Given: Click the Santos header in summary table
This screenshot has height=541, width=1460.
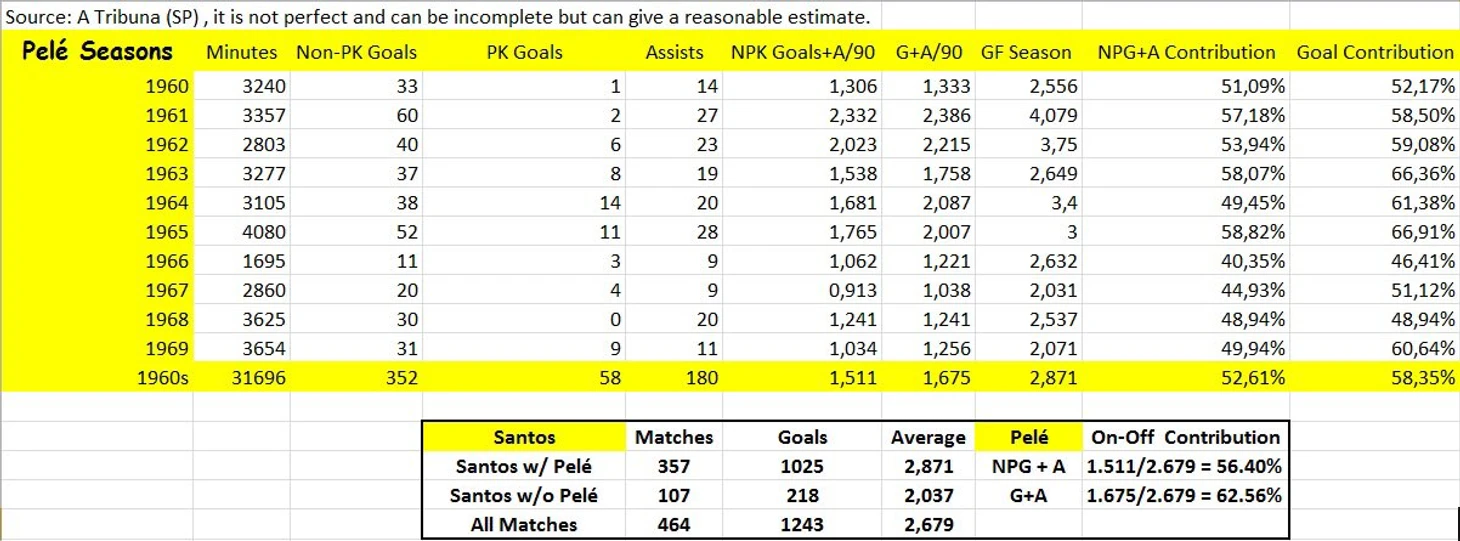Looking at the screenshot, I should (523, 437).
